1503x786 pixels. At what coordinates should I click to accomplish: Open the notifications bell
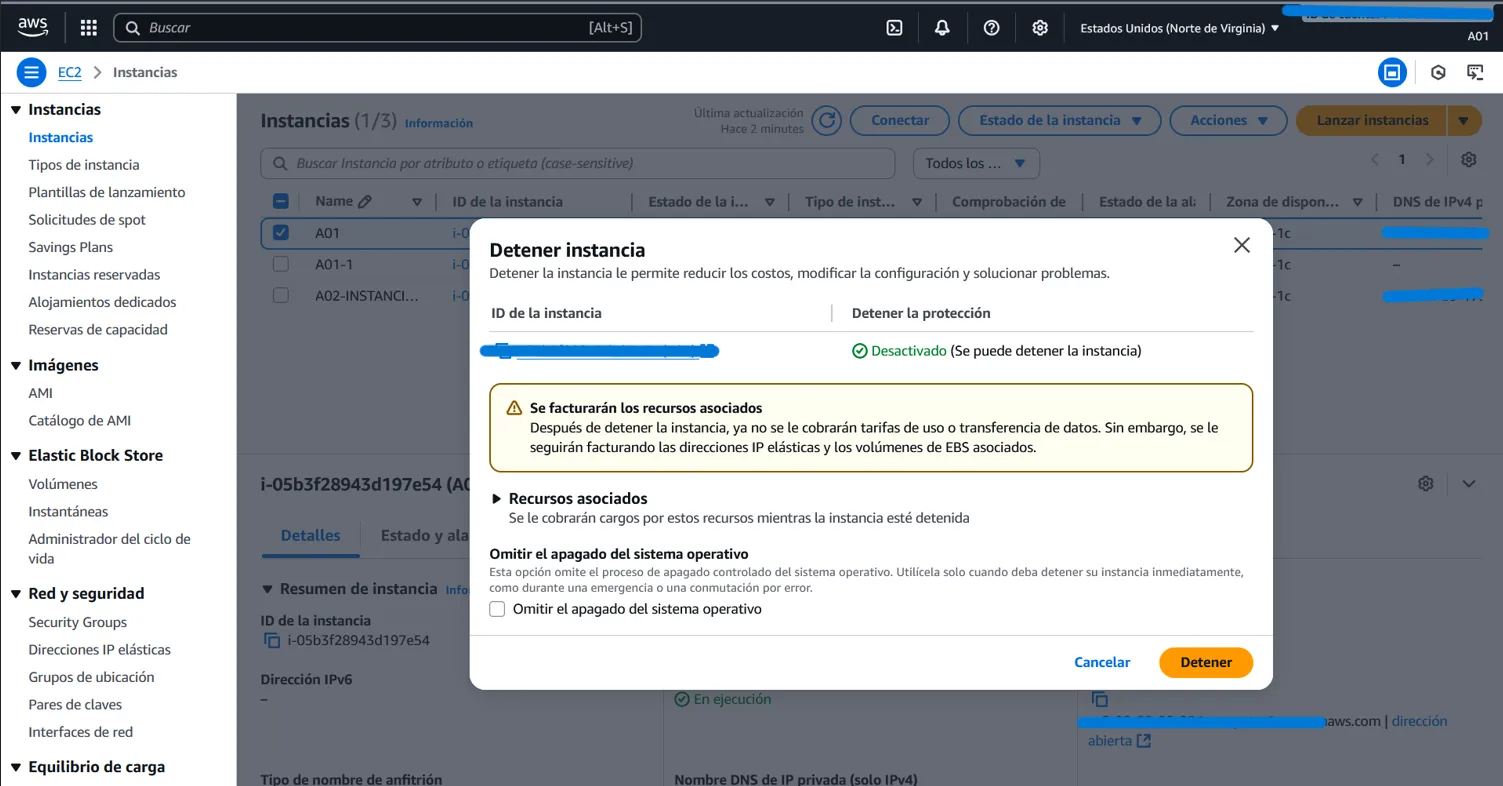pos(942,28)
